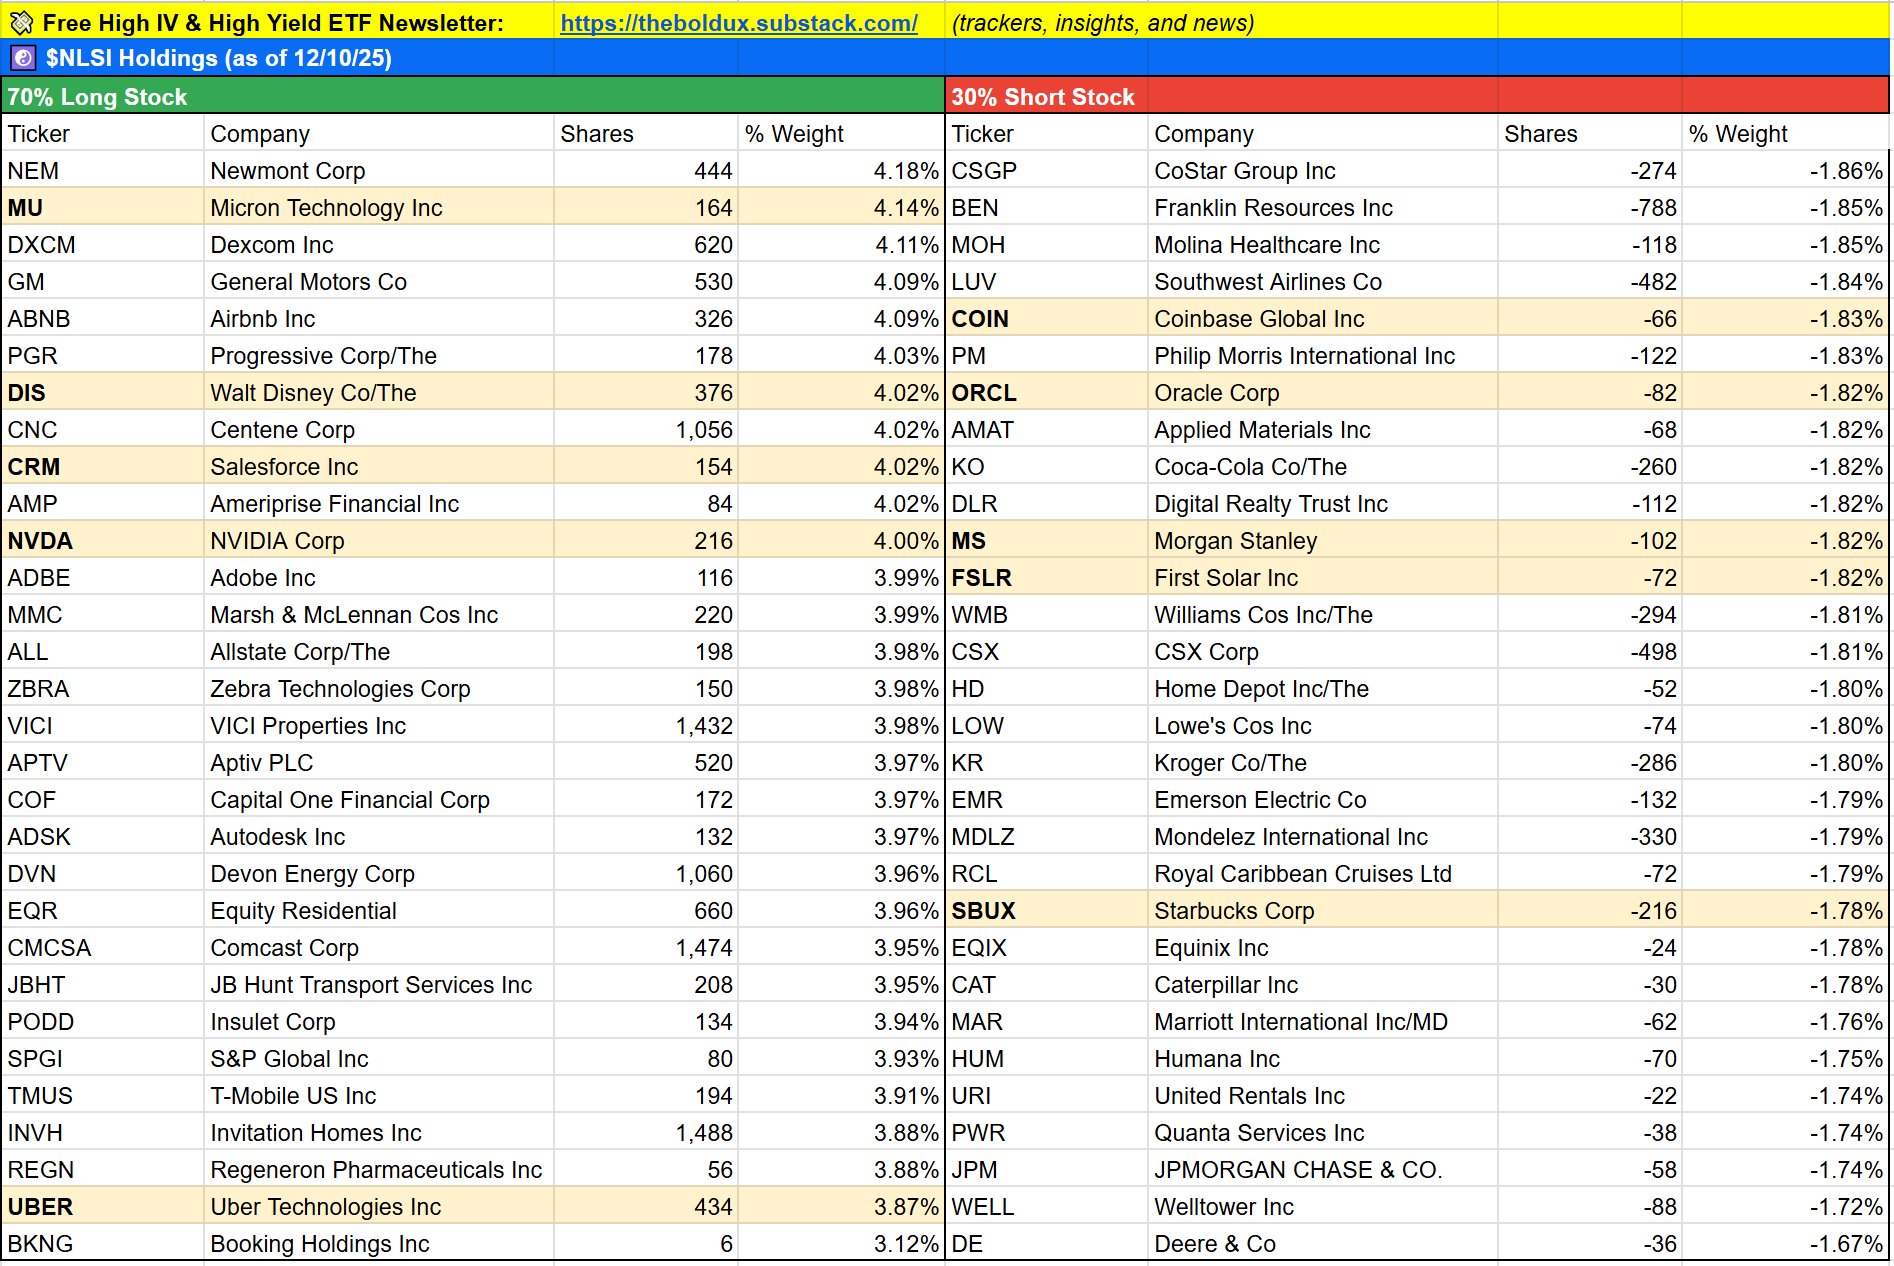The image size is (1894, 1266).
Task: Select the 30% Short Stock header
Action: click(1416, 97)
